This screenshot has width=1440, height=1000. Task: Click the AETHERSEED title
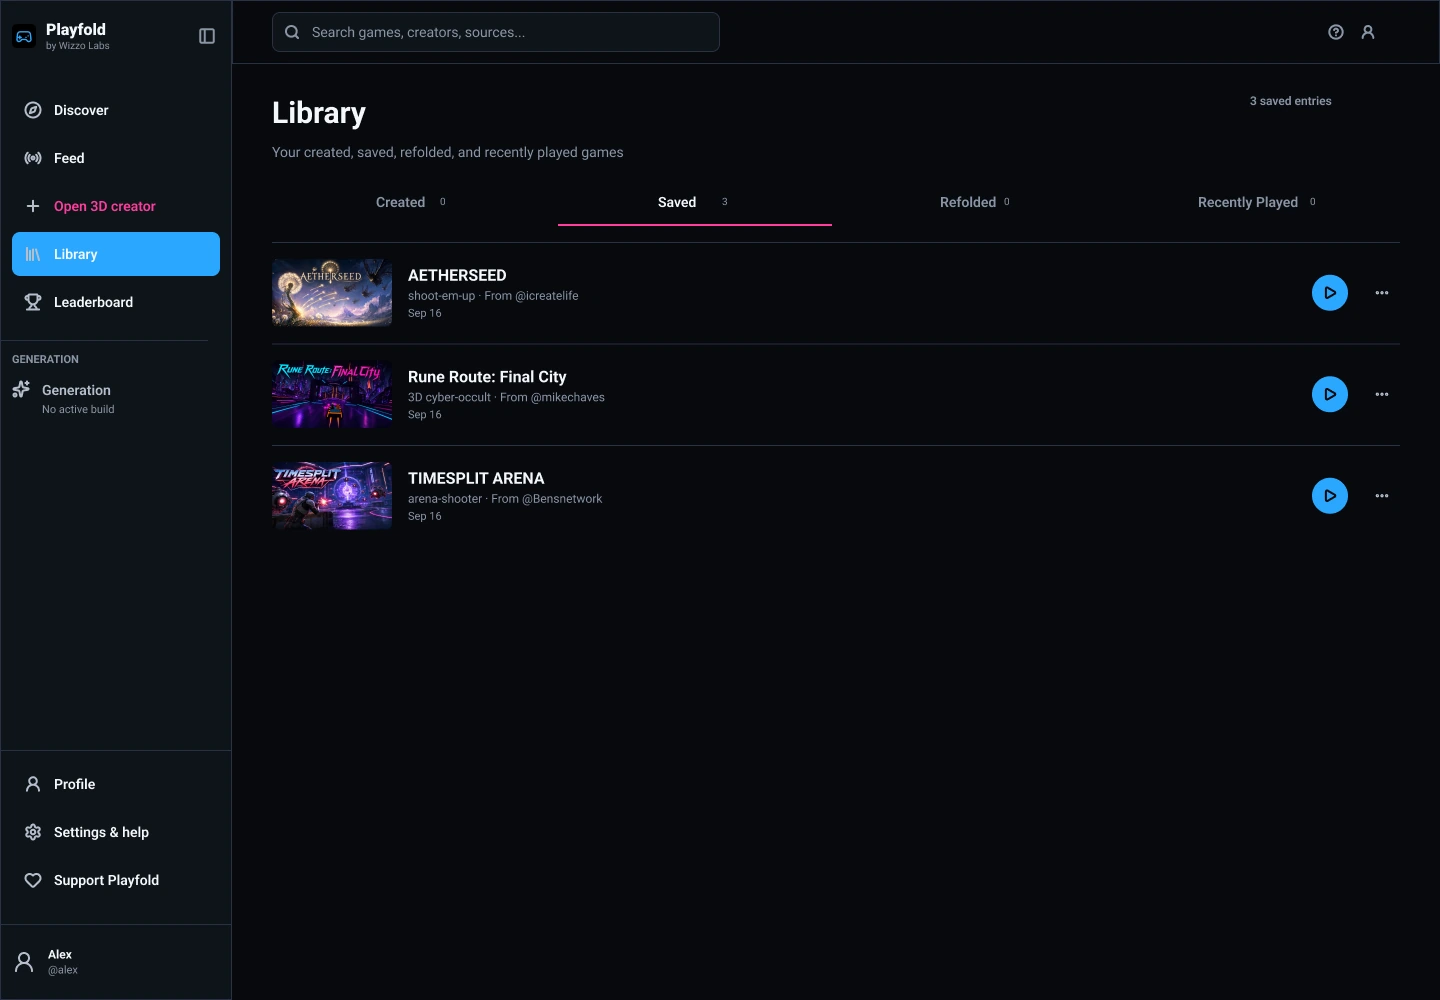point(457,275)
